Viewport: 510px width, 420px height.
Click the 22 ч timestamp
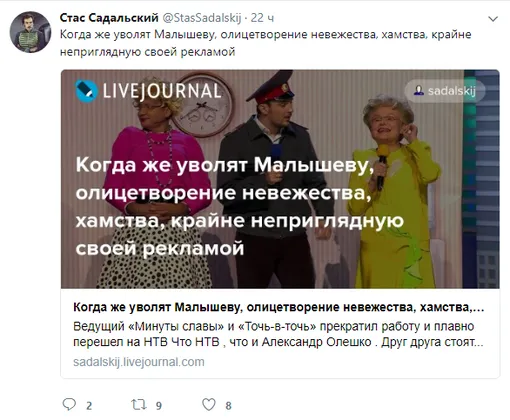point(262,18)
